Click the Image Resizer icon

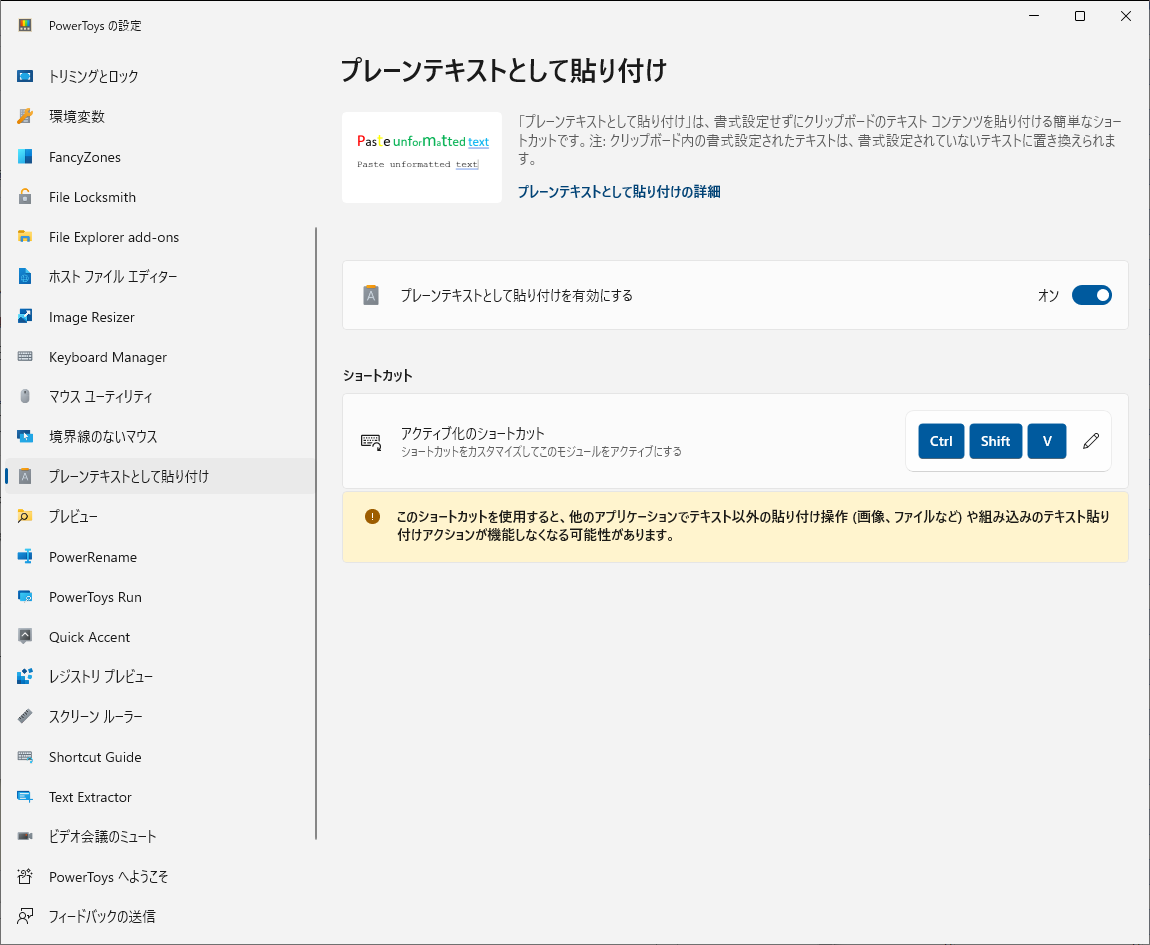point(25,316)
